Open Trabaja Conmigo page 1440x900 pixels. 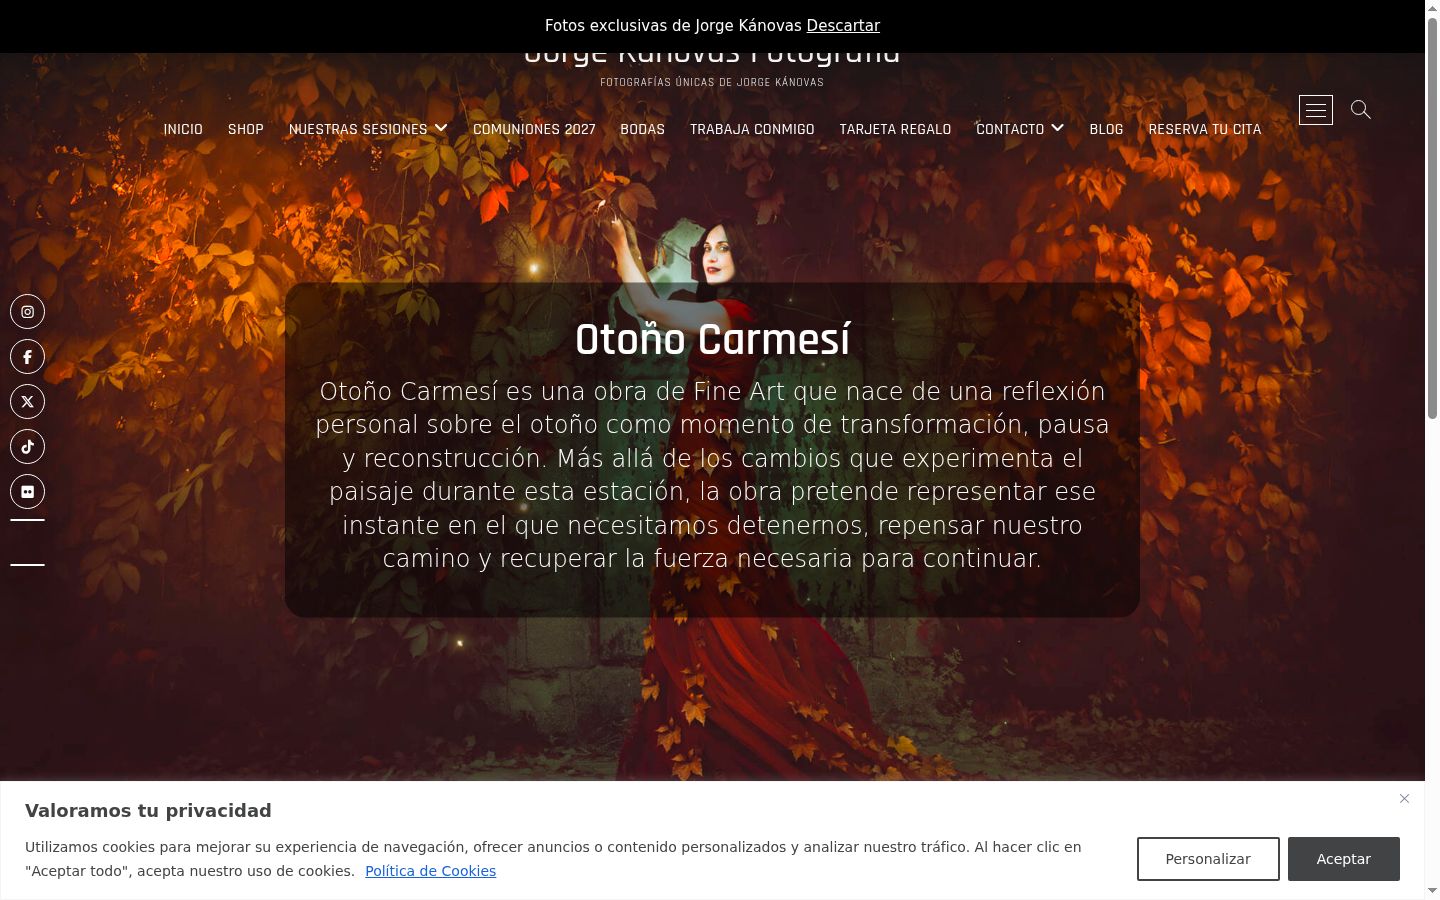point(752,129)
